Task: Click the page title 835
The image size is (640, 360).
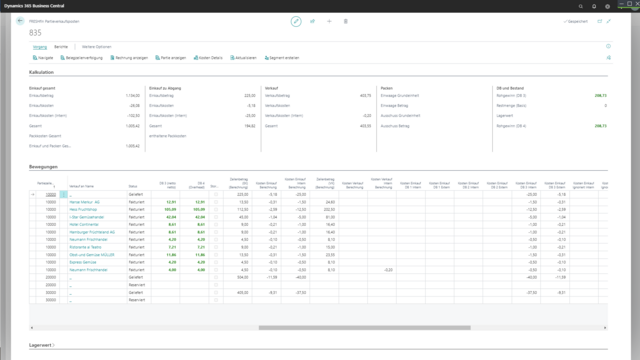Action: [x=35, y=33]
